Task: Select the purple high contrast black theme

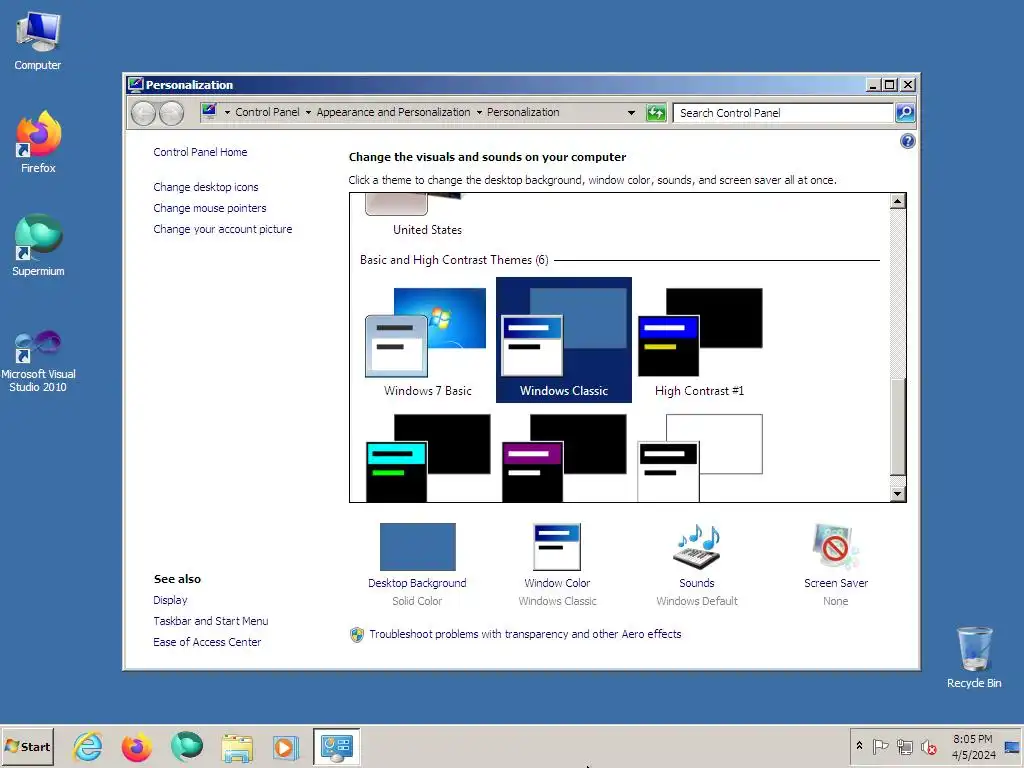Action: point(564,458)
